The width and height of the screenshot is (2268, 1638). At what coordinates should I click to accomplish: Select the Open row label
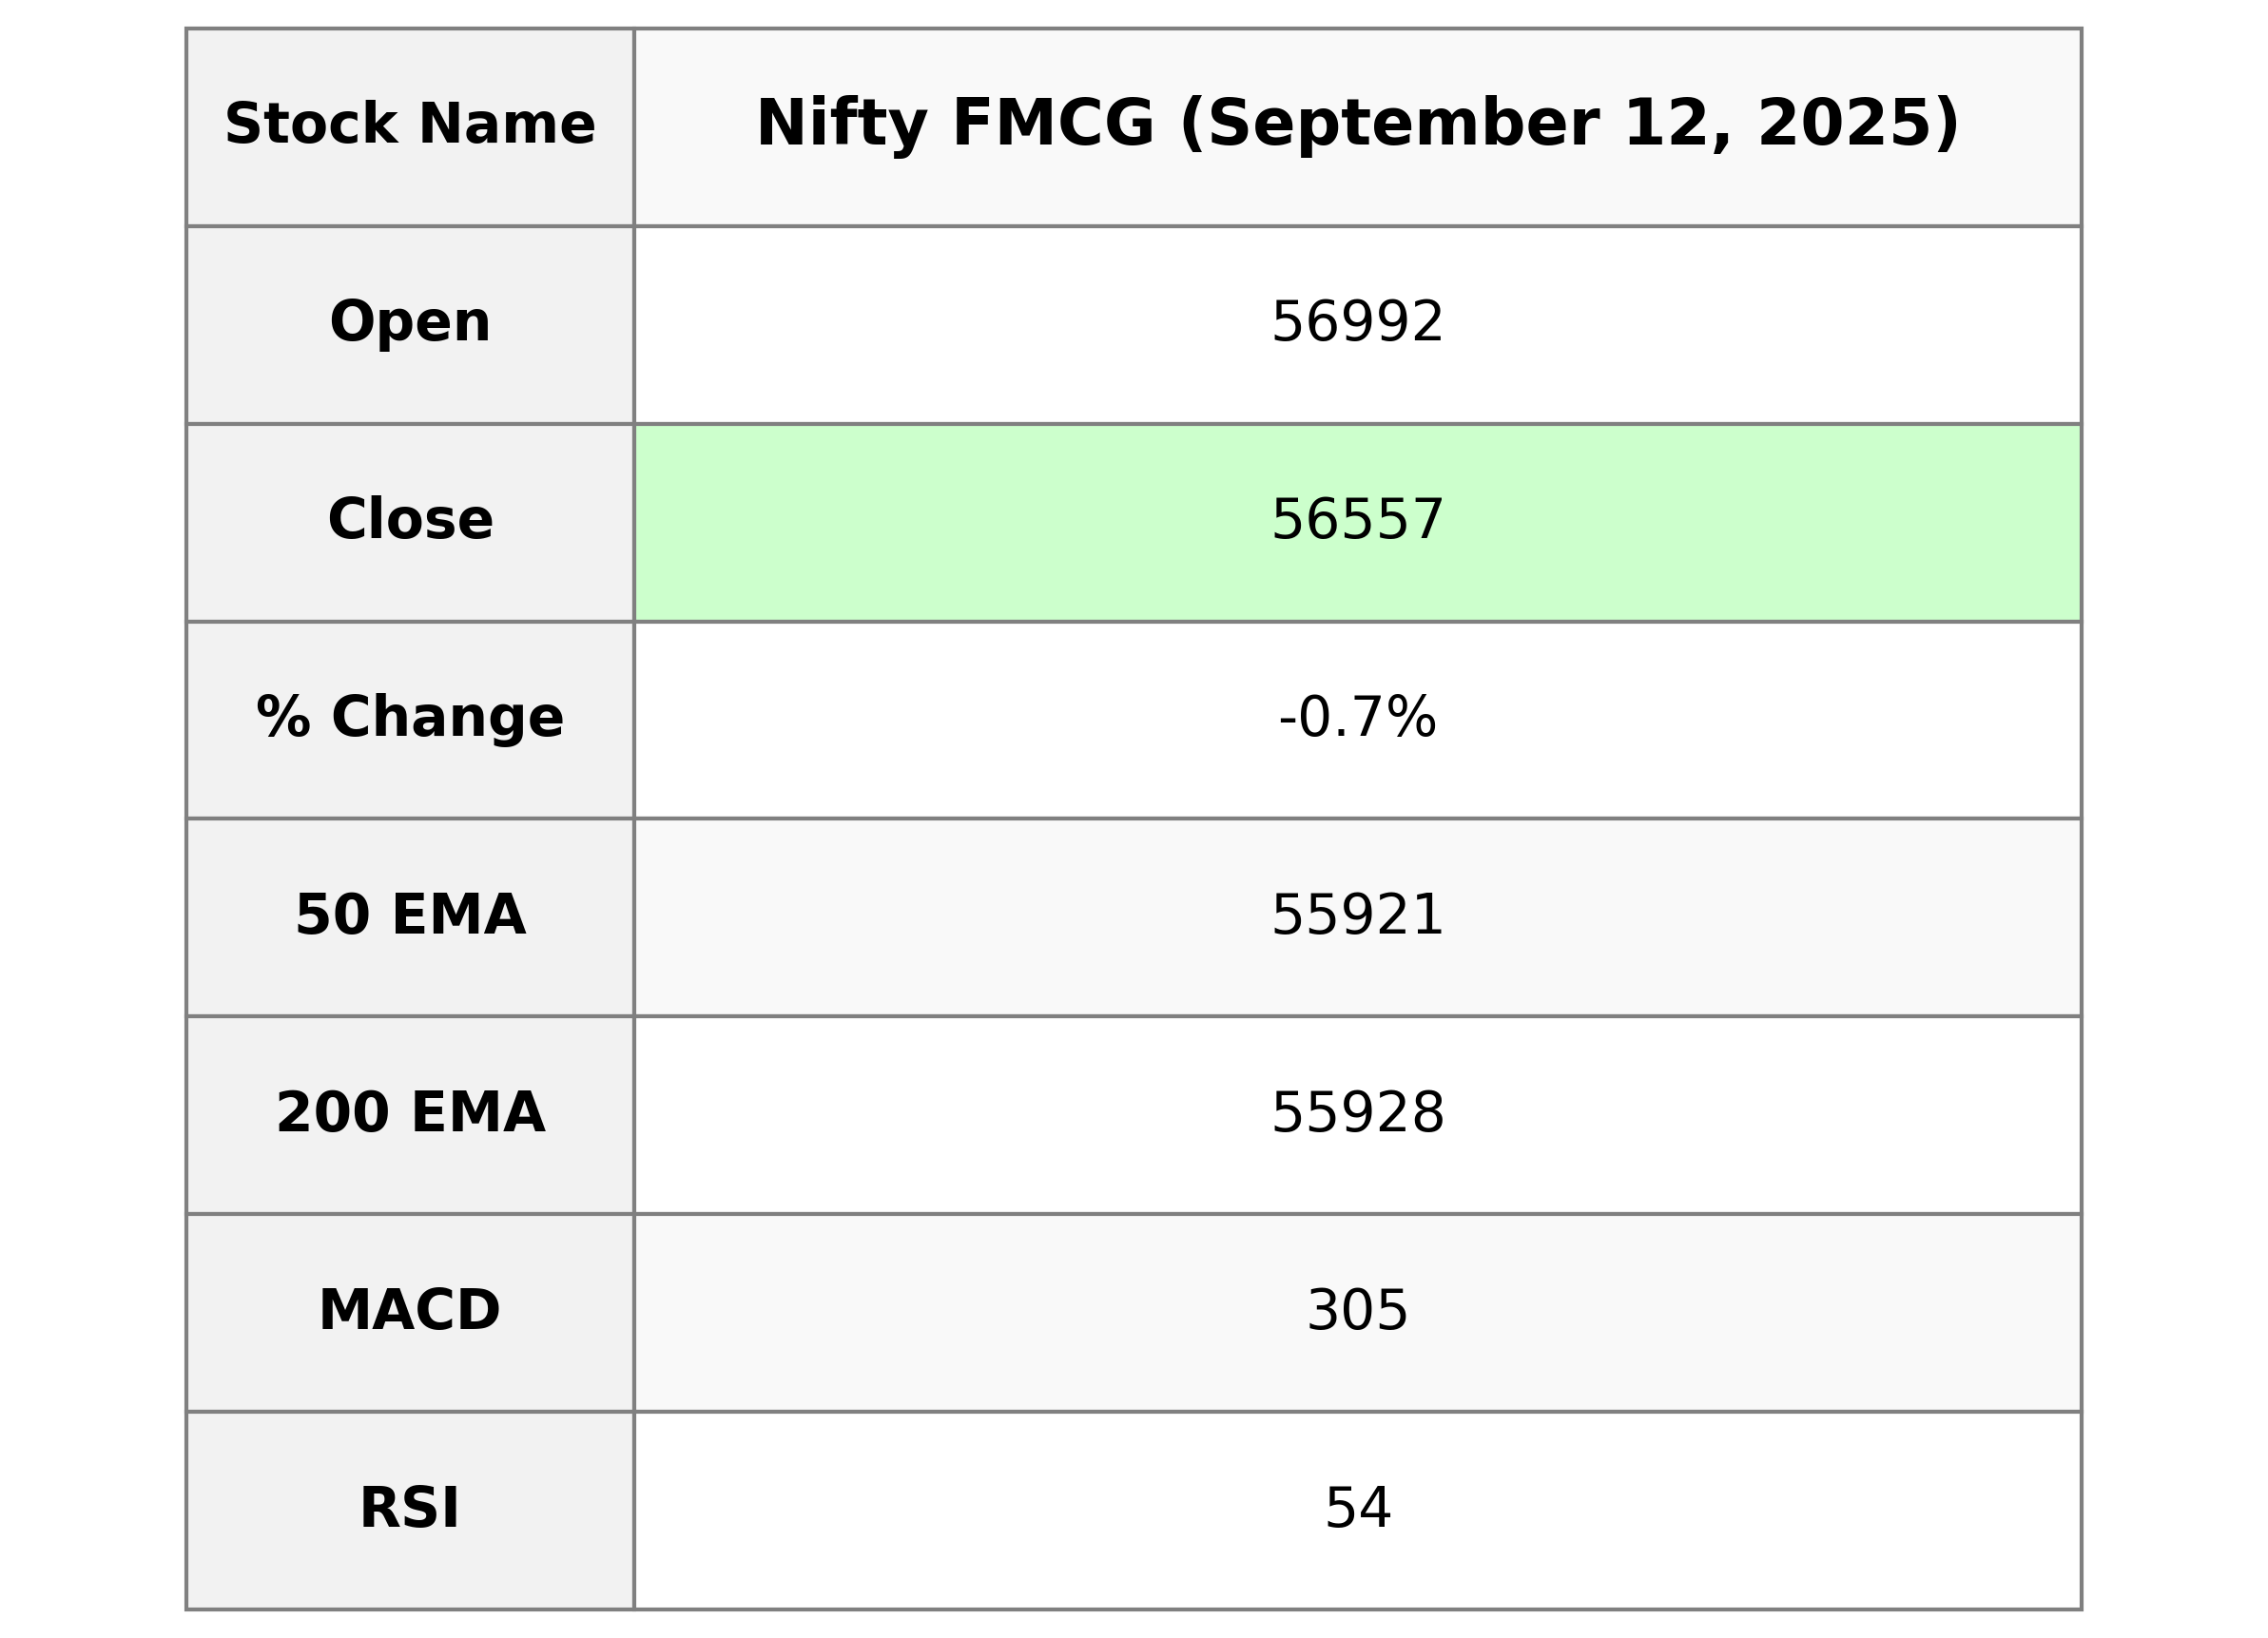point(410,323)
